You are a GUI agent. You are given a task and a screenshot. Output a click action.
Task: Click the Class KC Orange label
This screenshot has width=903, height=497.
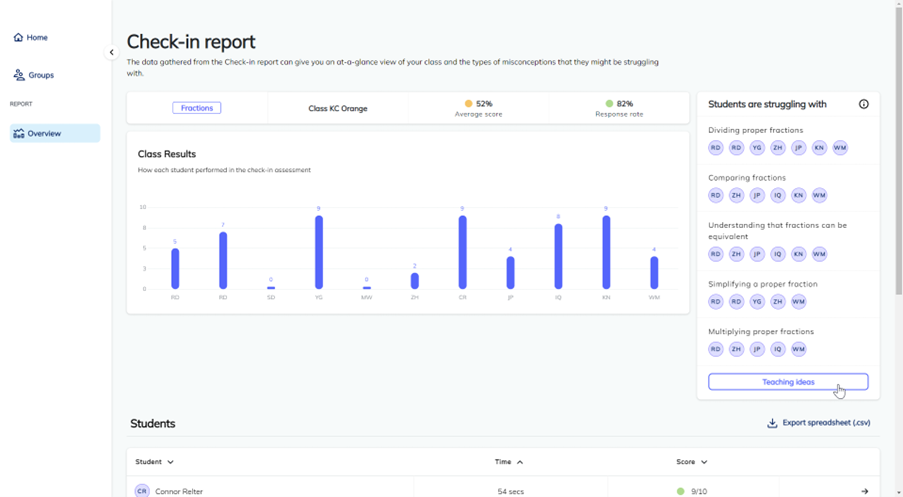pyautogui.click(x=338, y=108)
